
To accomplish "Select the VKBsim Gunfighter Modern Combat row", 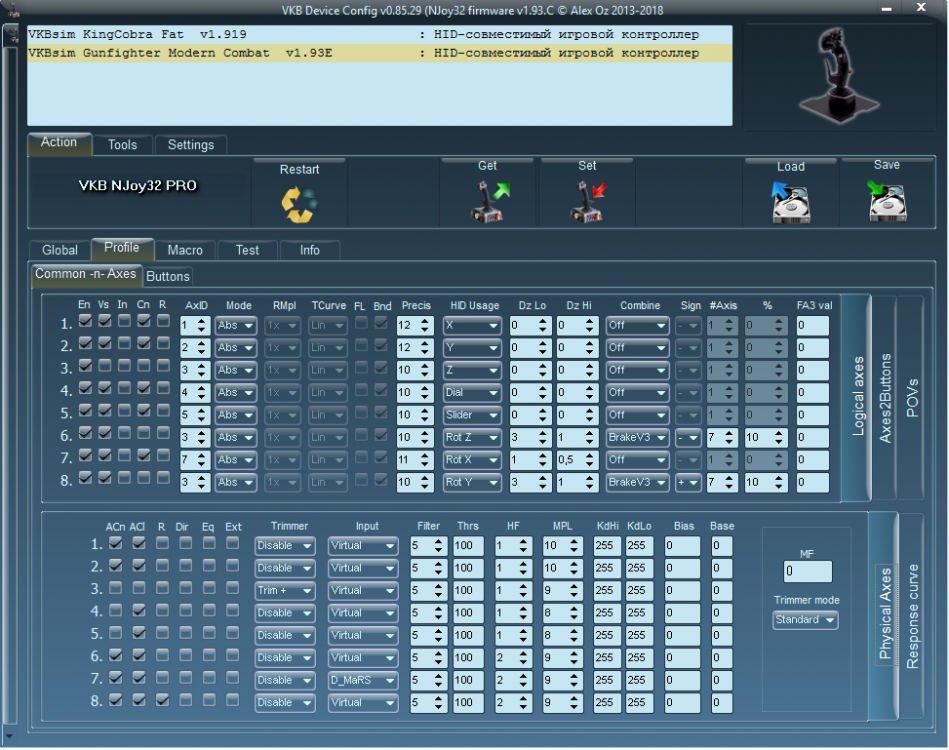I will [379, 53].
